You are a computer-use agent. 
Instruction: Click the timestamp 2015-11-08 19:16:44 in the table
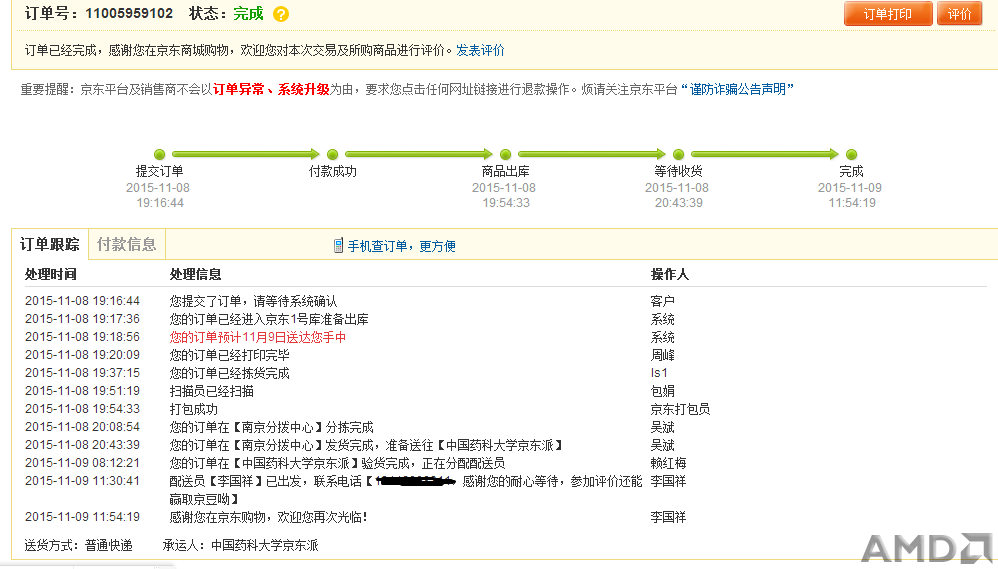coord(82,300)
